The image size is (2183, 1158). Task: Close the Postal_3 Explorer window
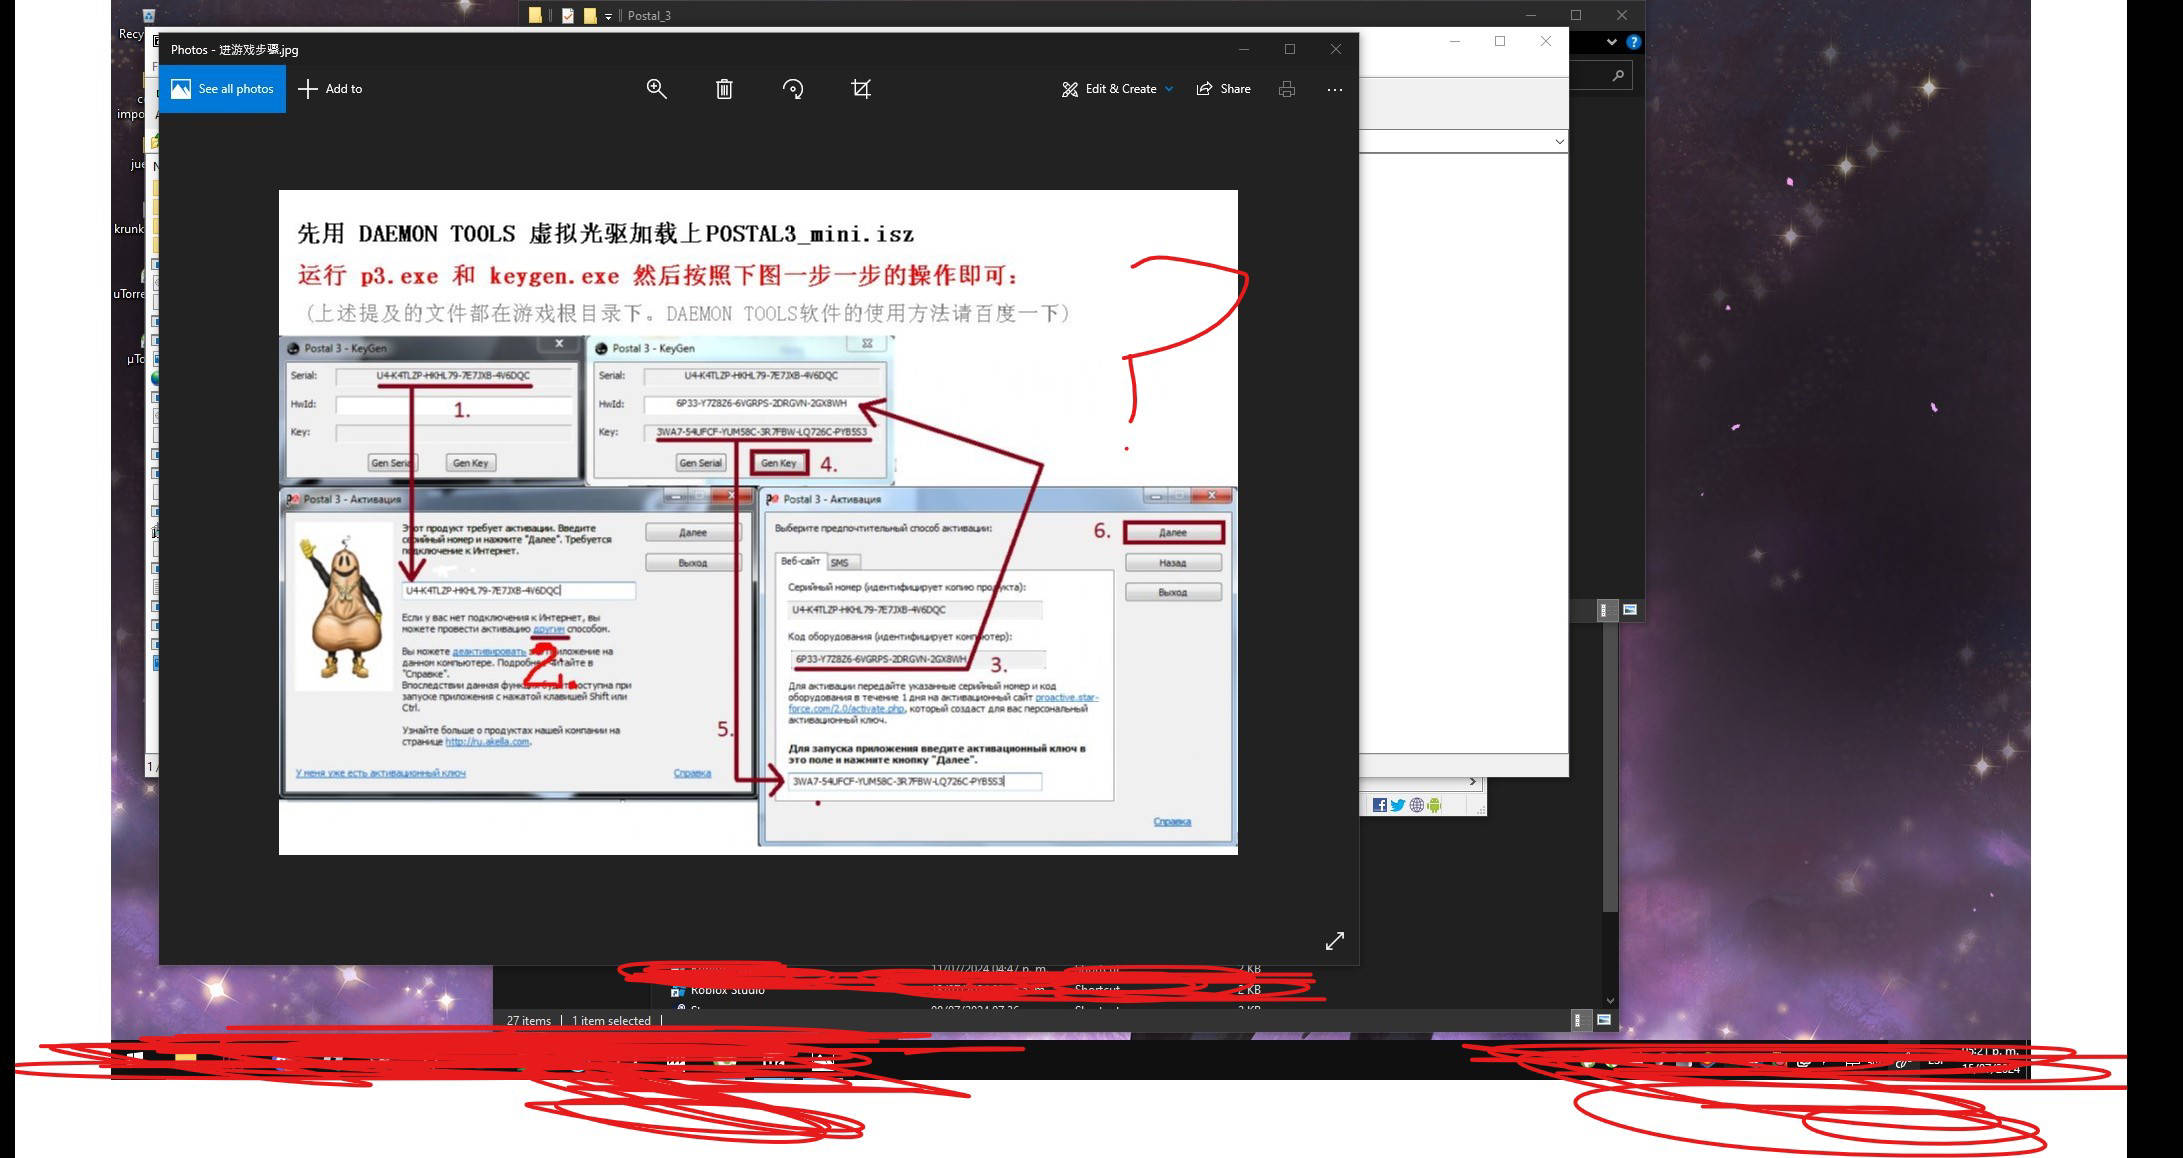coord(1622,15)
